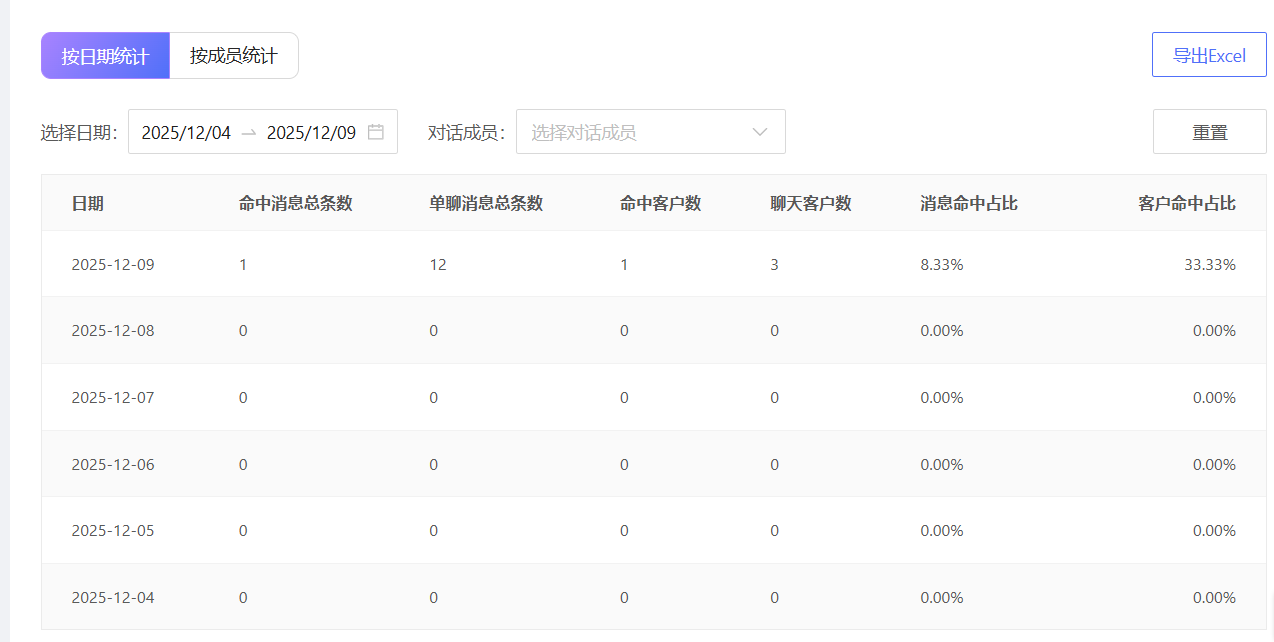
Task: Click the 客户命中占比 column header
Action: coord(1187,204)
